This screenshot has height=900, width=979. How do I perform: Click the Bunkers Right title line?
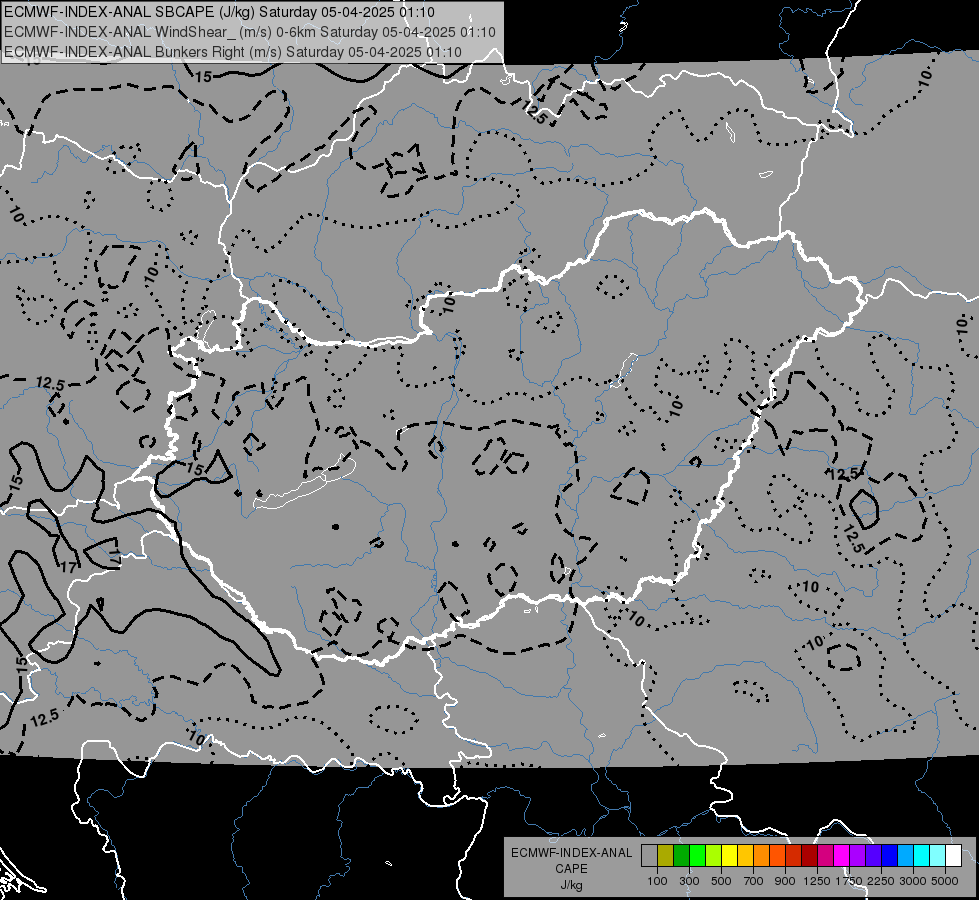coord(233,52)
